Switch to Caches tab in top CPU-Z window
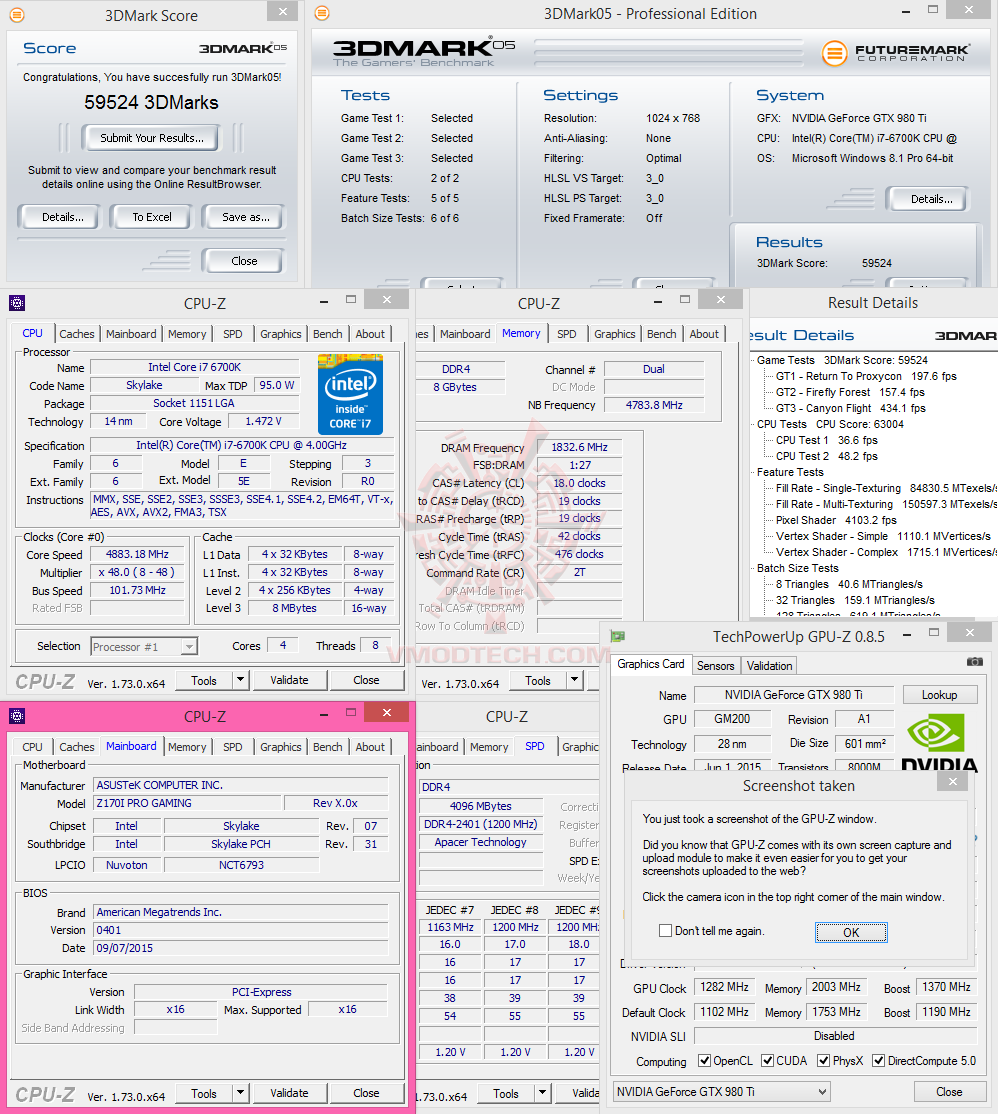 point(77,334)
